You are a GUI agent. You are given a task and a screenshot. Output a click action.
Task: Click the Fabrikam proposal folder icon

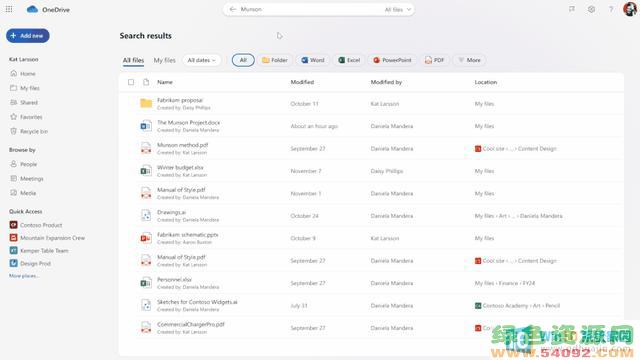tap(146, 104)
